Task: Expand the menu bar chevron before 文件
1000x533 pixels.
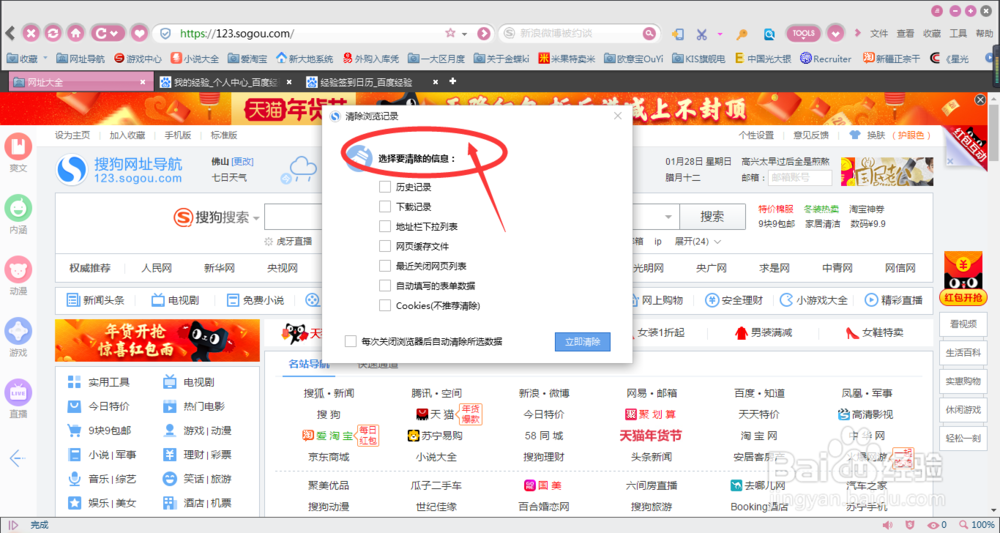Action: point(858,33)
